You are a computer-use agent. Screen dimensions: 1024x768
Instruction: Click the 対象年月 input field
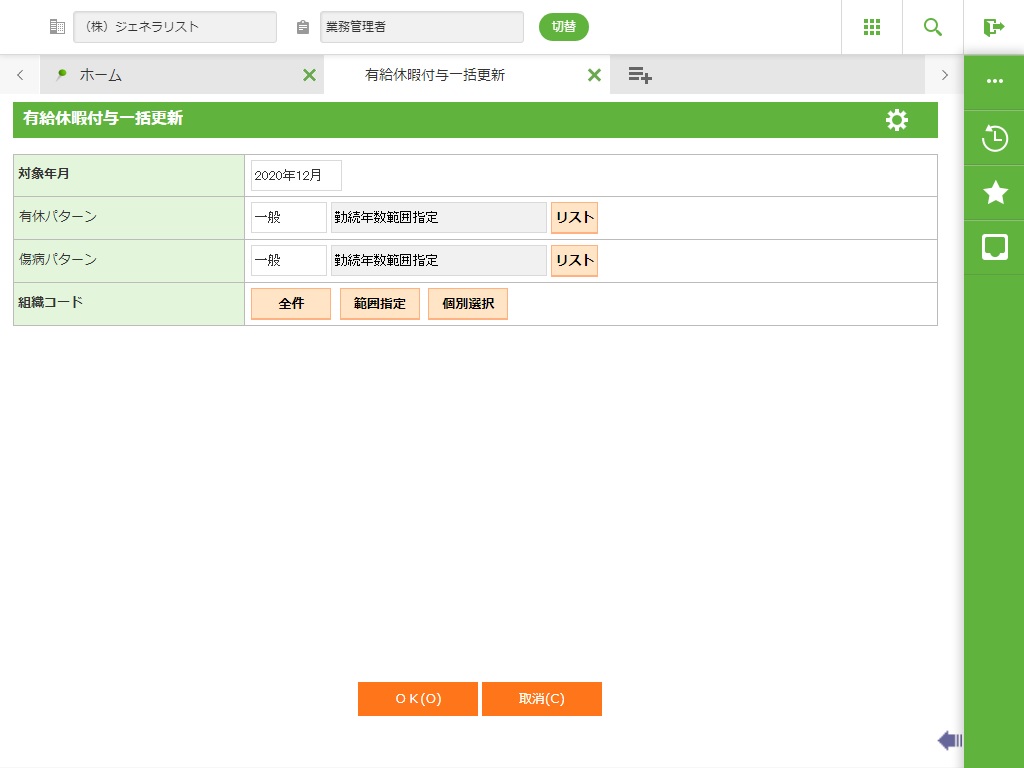click(296, 175)
